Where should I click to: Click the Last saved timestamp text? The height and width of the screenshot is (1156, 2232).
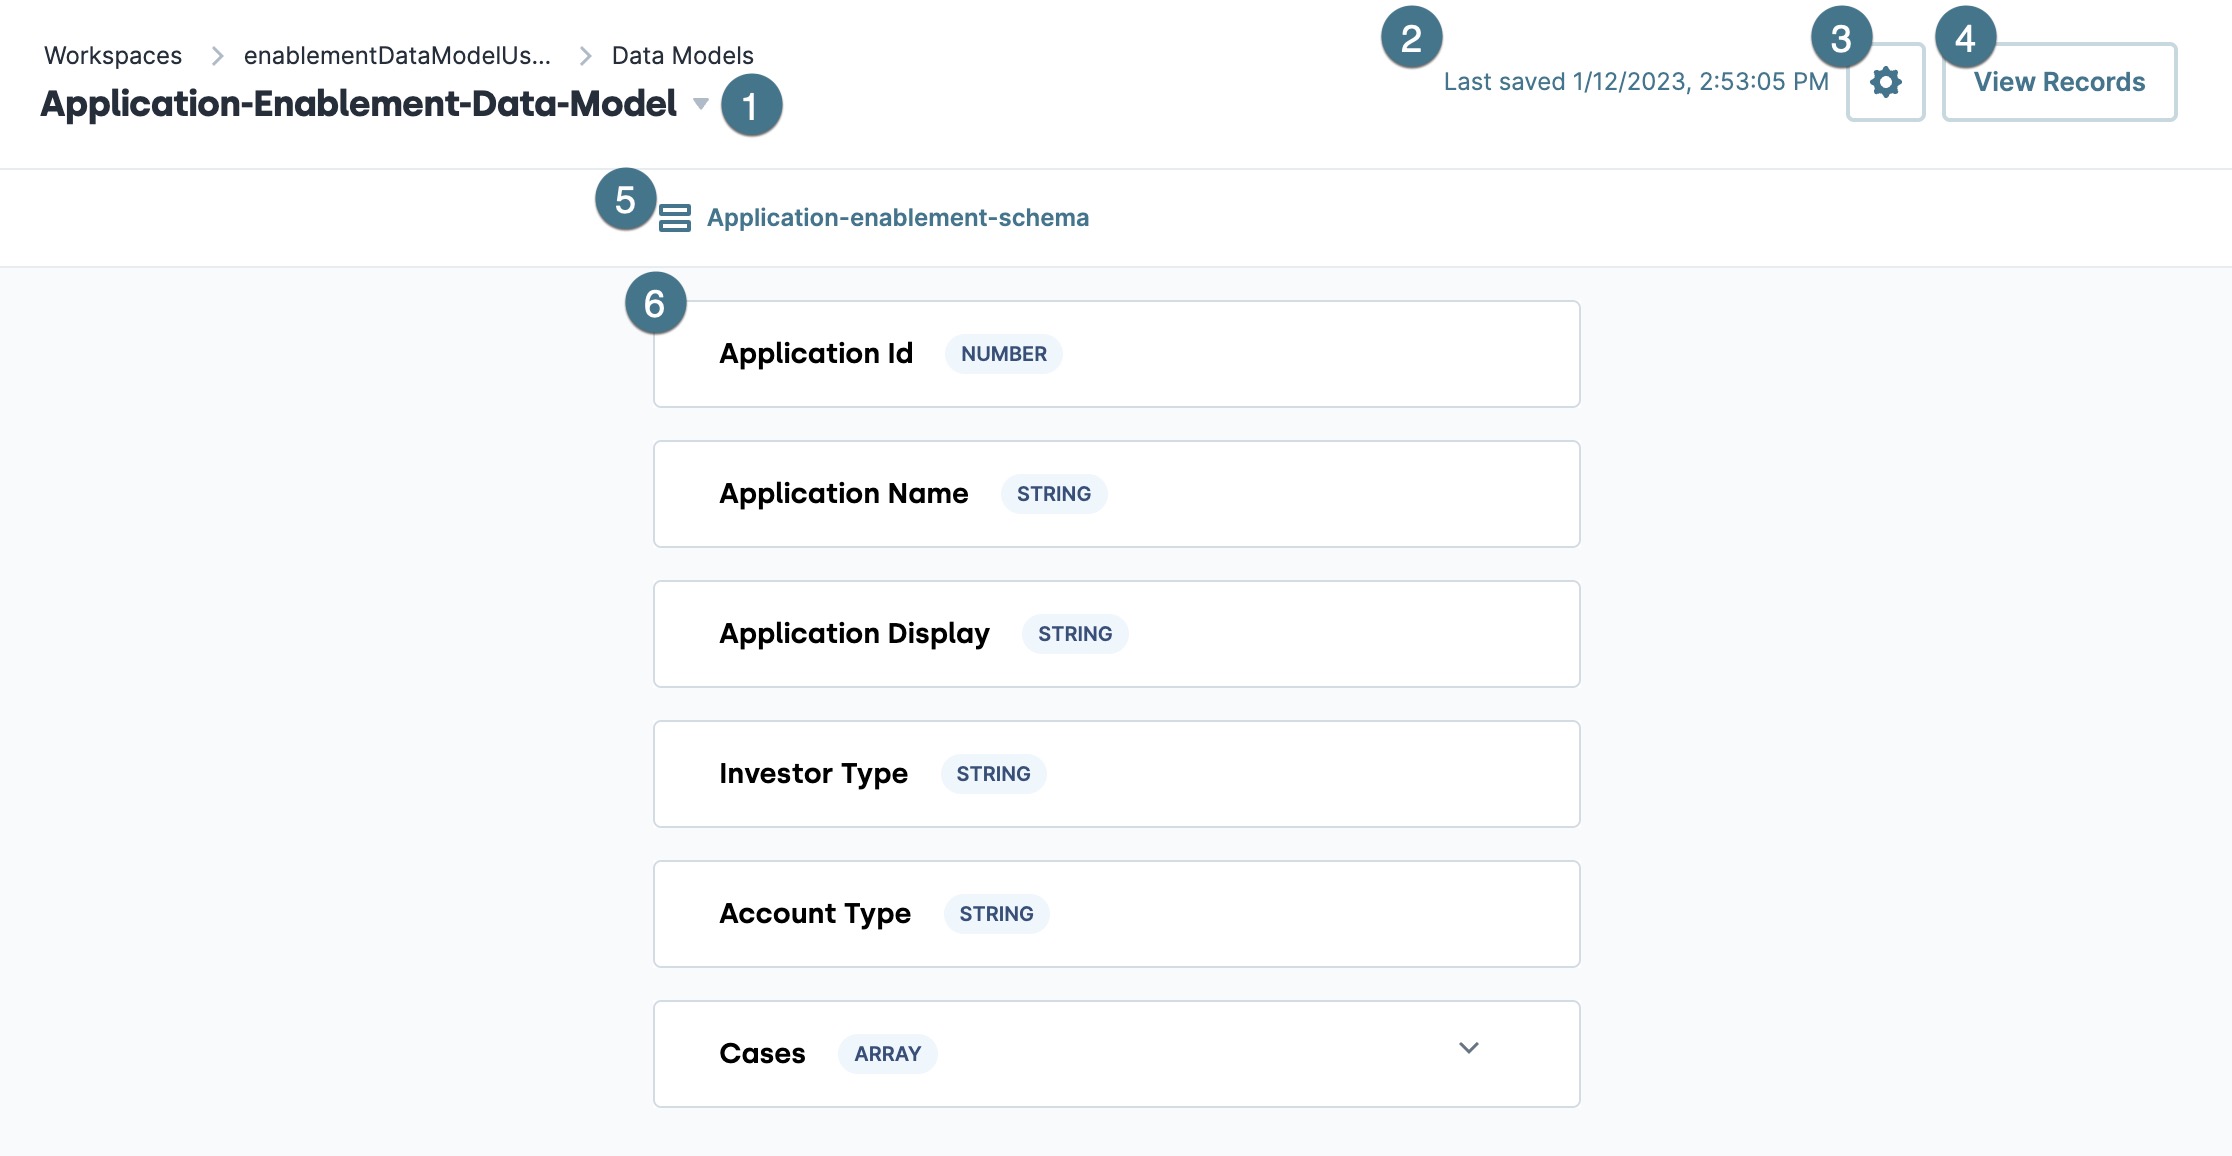point(1636,82)
